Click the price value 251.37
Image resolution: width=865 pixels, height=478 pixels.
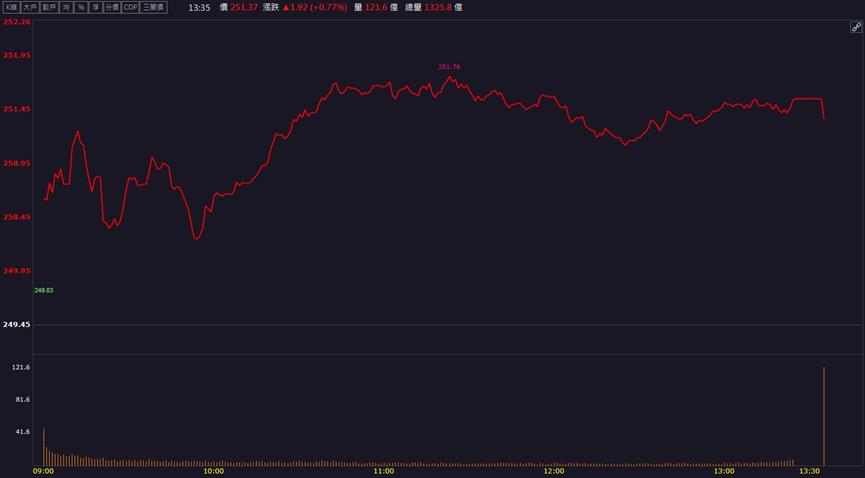tap(244, 8)
